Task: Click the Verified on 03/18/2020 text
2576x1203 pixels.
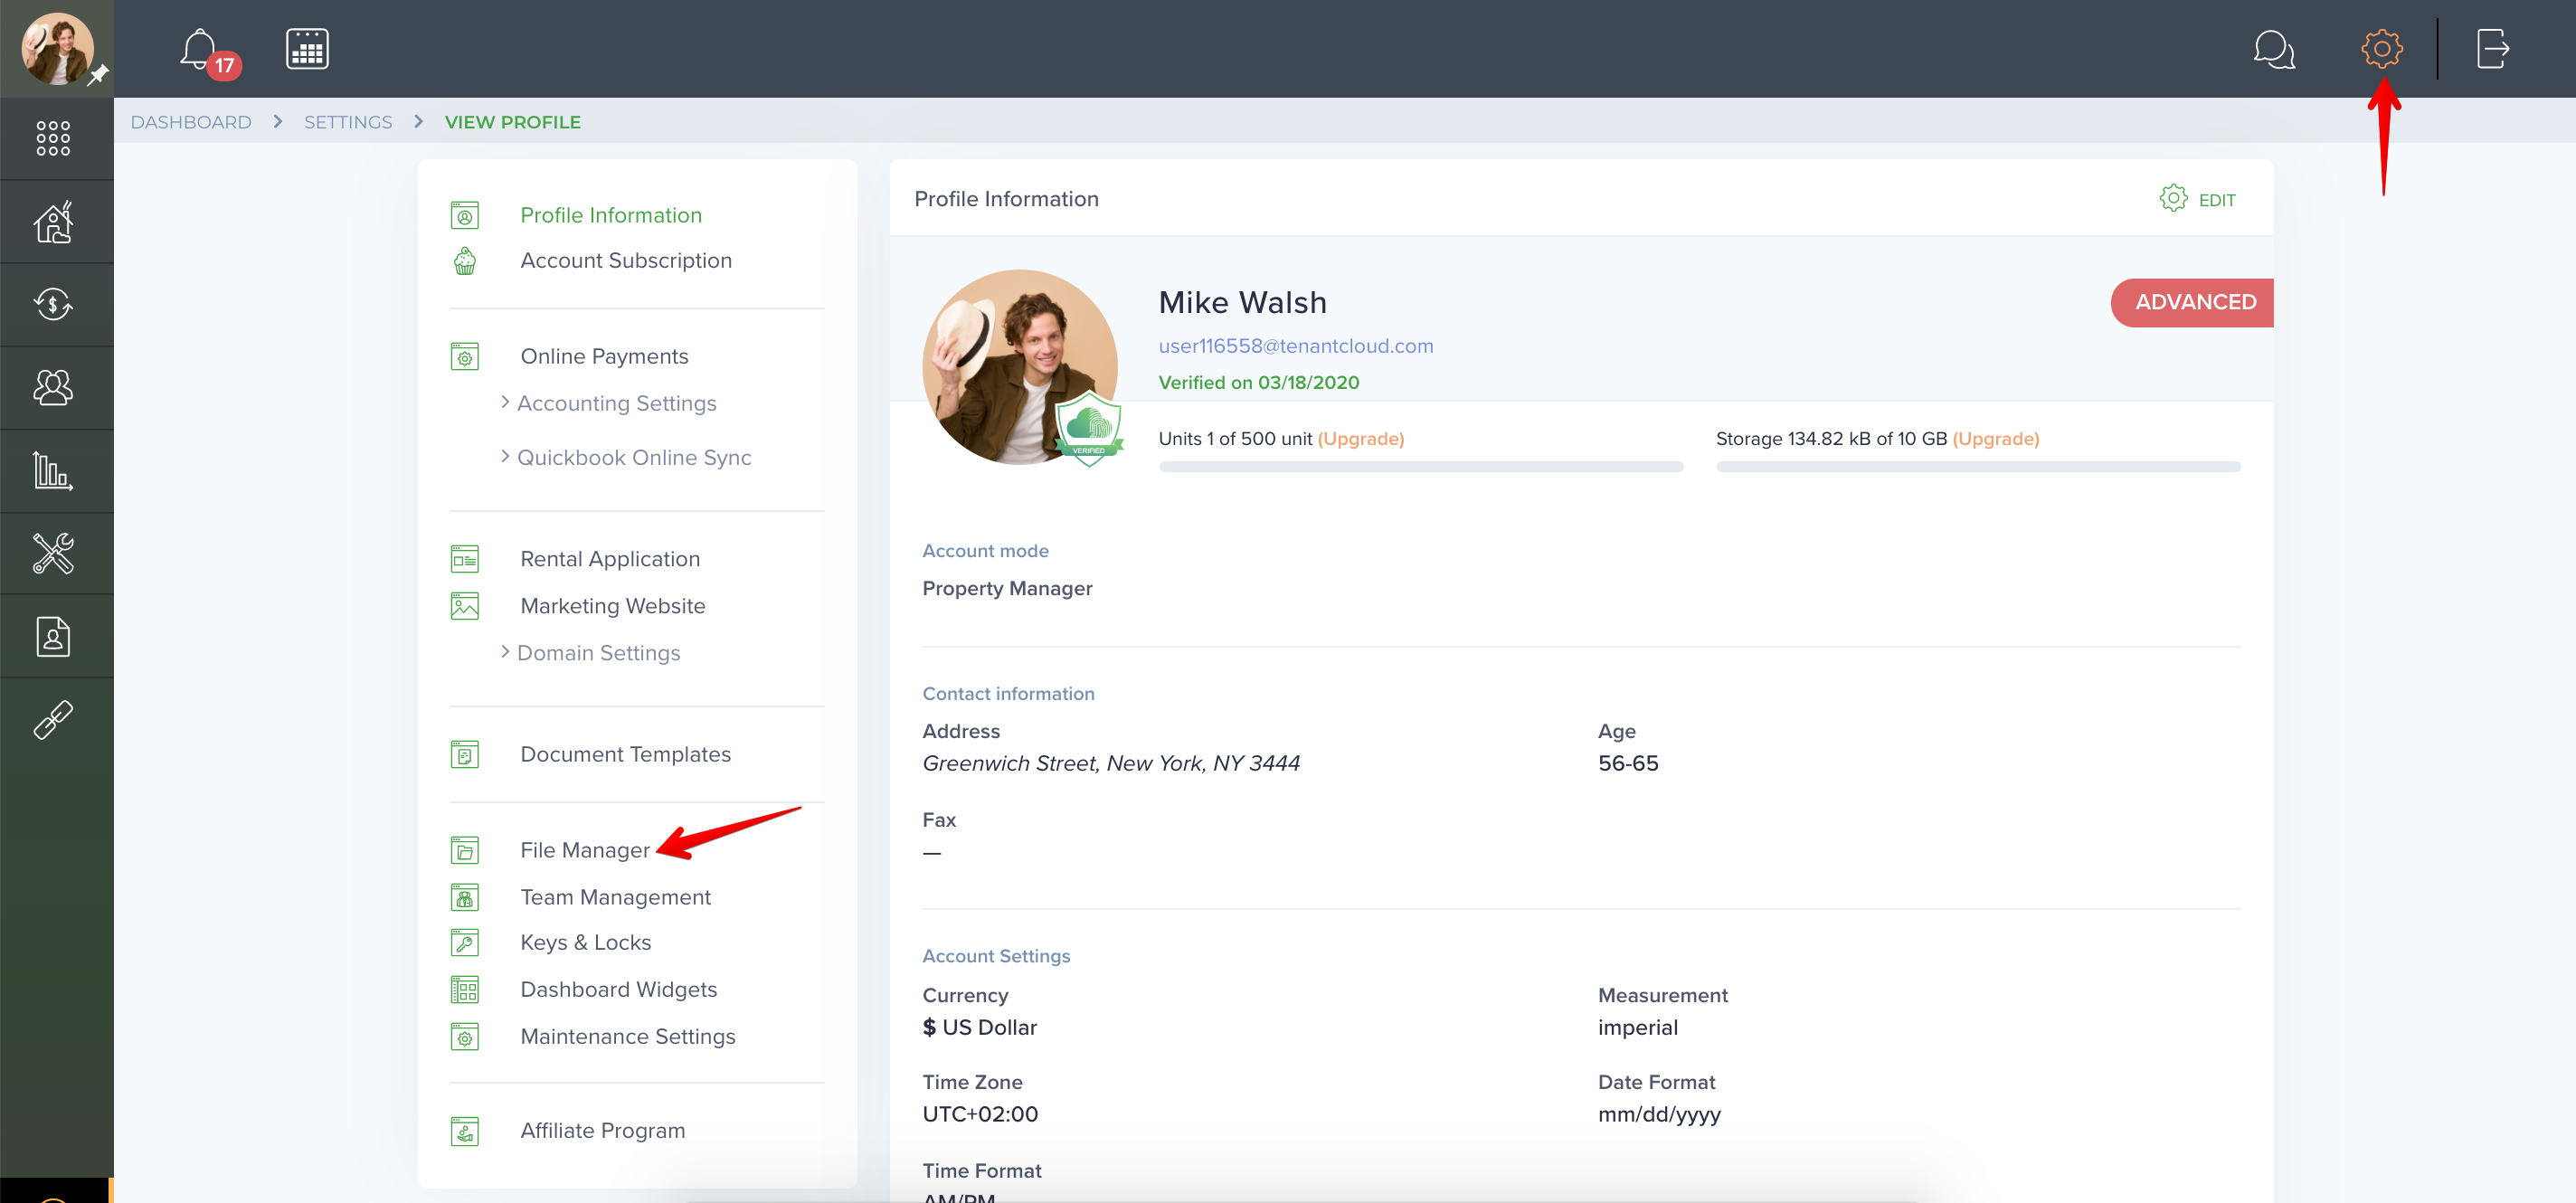Action: [x=1258, y=383]
